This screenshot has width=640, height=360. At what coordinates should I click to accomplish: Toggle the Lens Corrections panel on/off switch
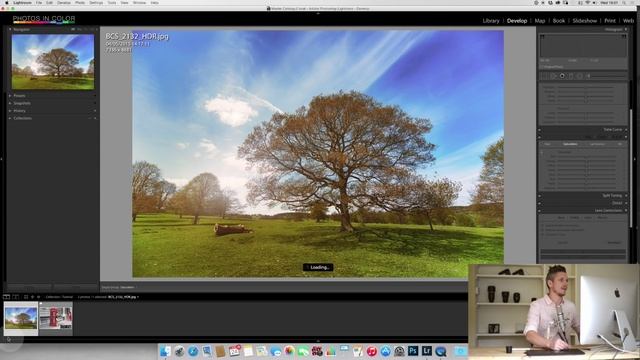tap(540, 211)
